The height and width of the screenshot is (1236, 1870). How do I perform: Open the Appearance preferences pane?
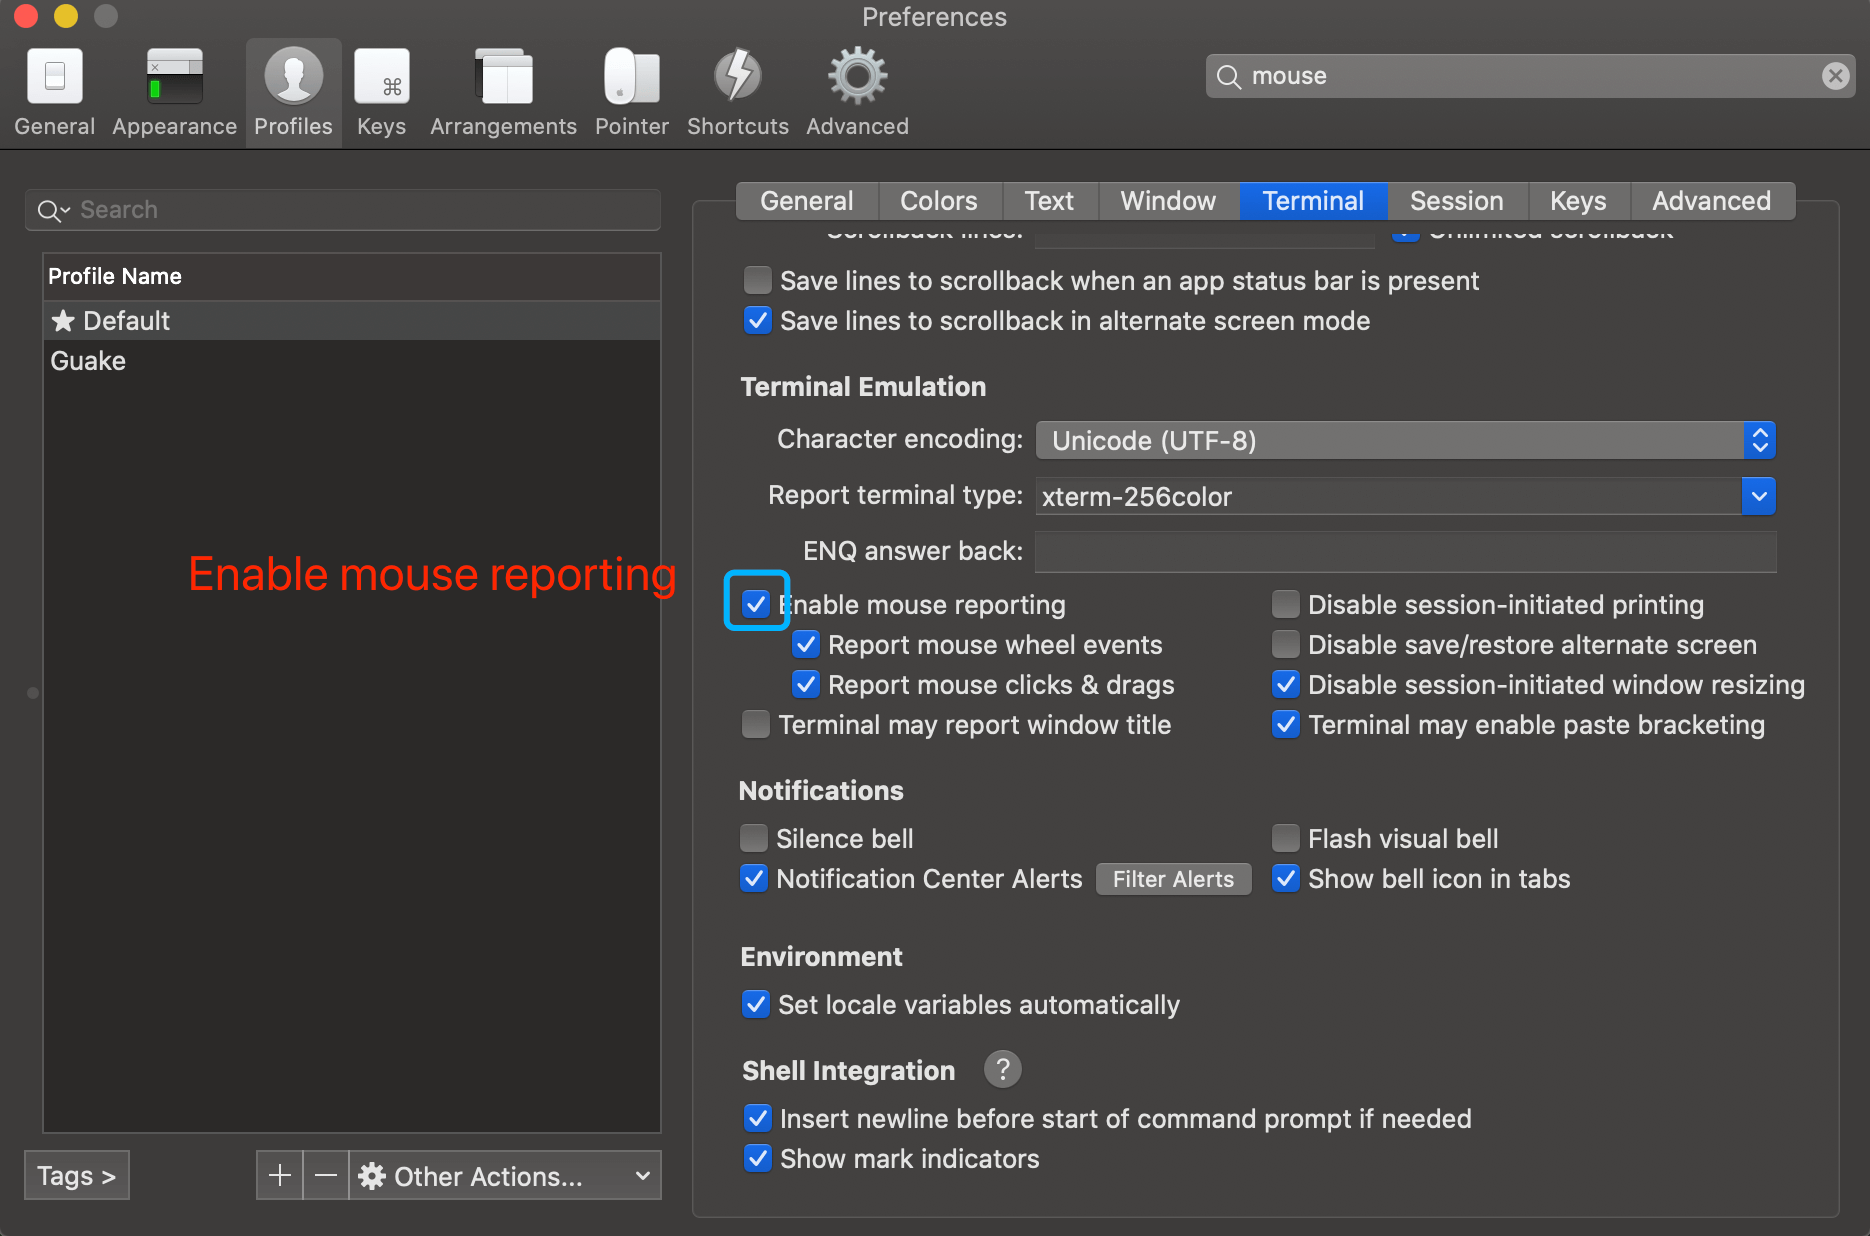coord(174,93)
